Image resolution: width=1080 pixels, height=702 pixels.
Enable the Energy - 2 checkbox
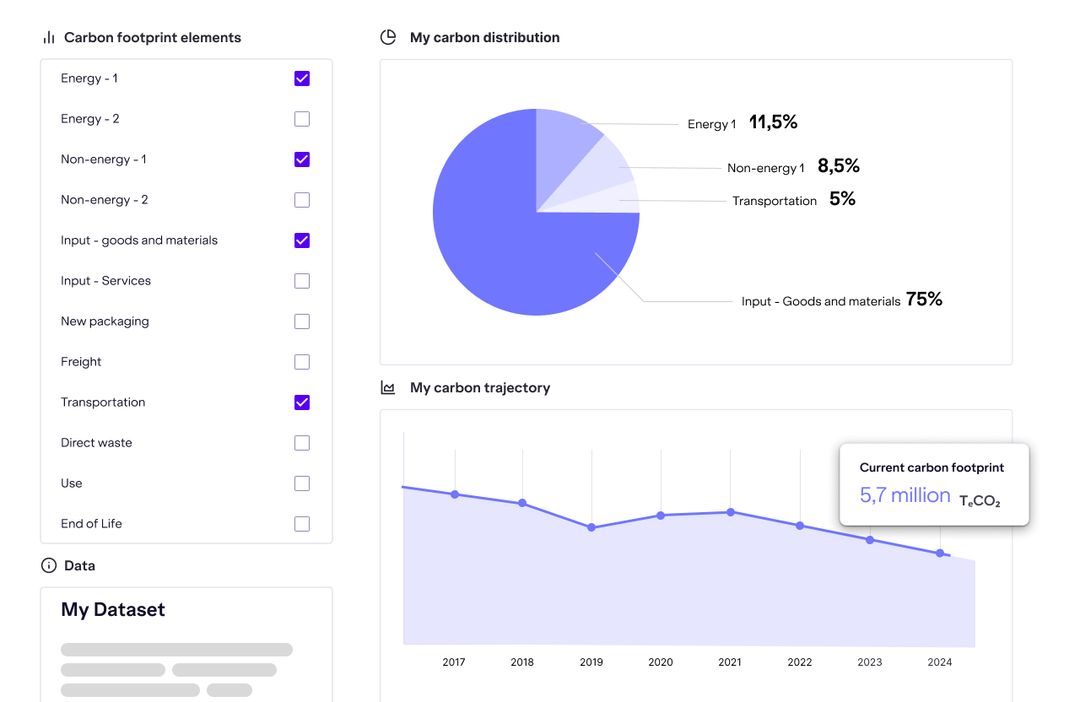click(301, 118)
